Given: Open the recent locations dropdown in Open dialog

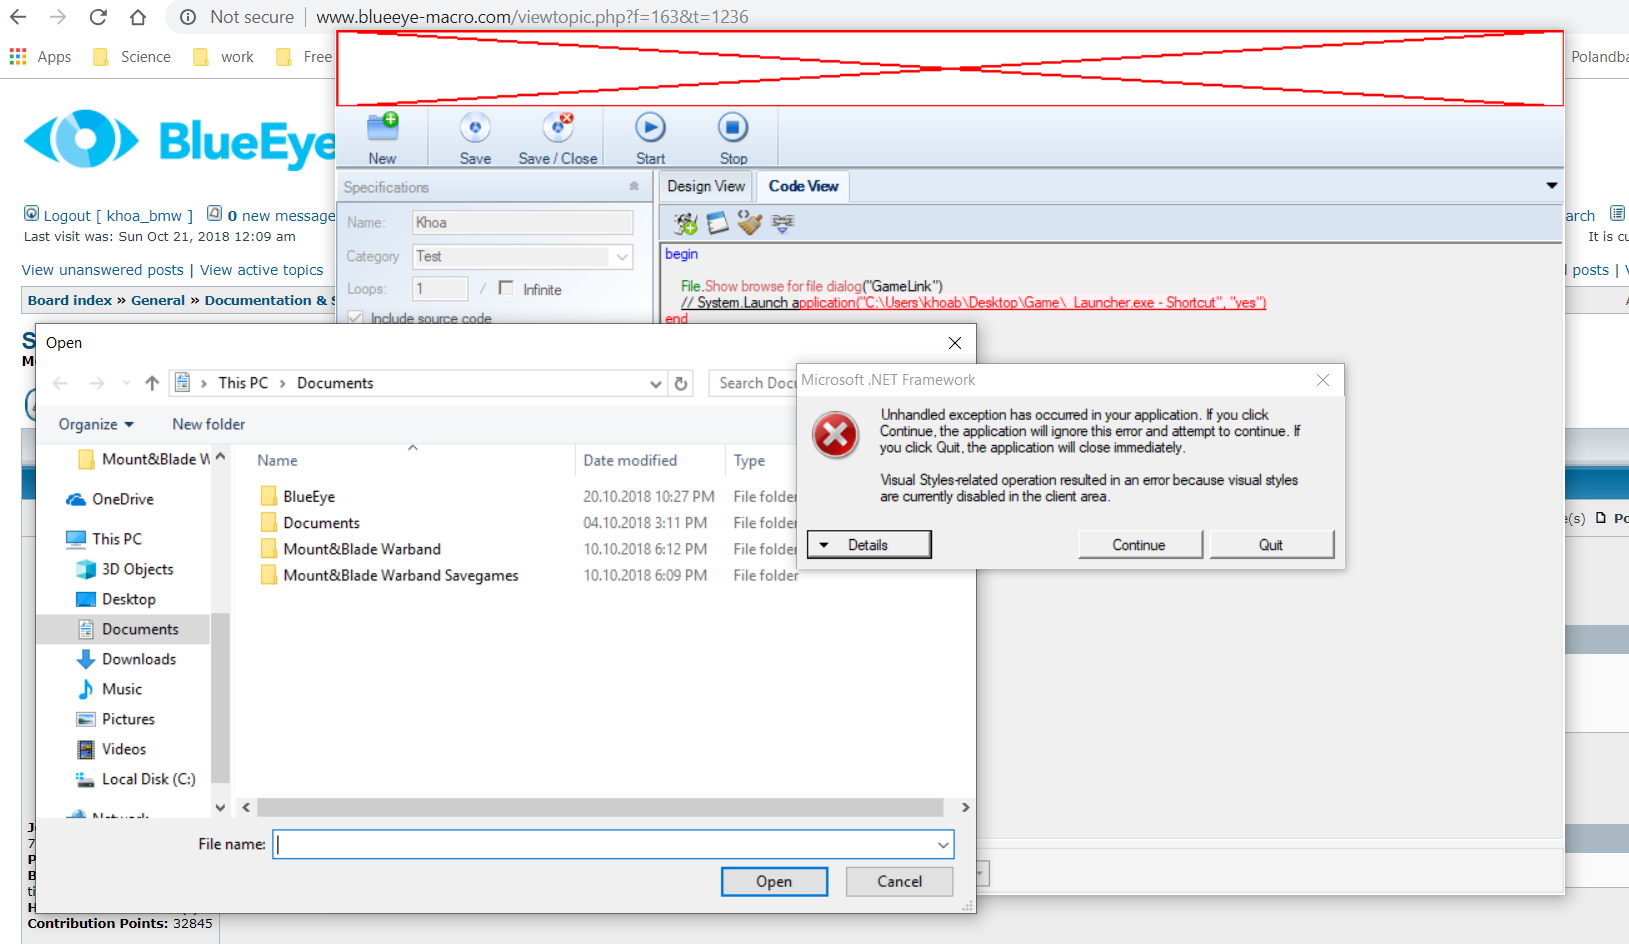Looking at the screenshot, I should (x=126, y=383).
